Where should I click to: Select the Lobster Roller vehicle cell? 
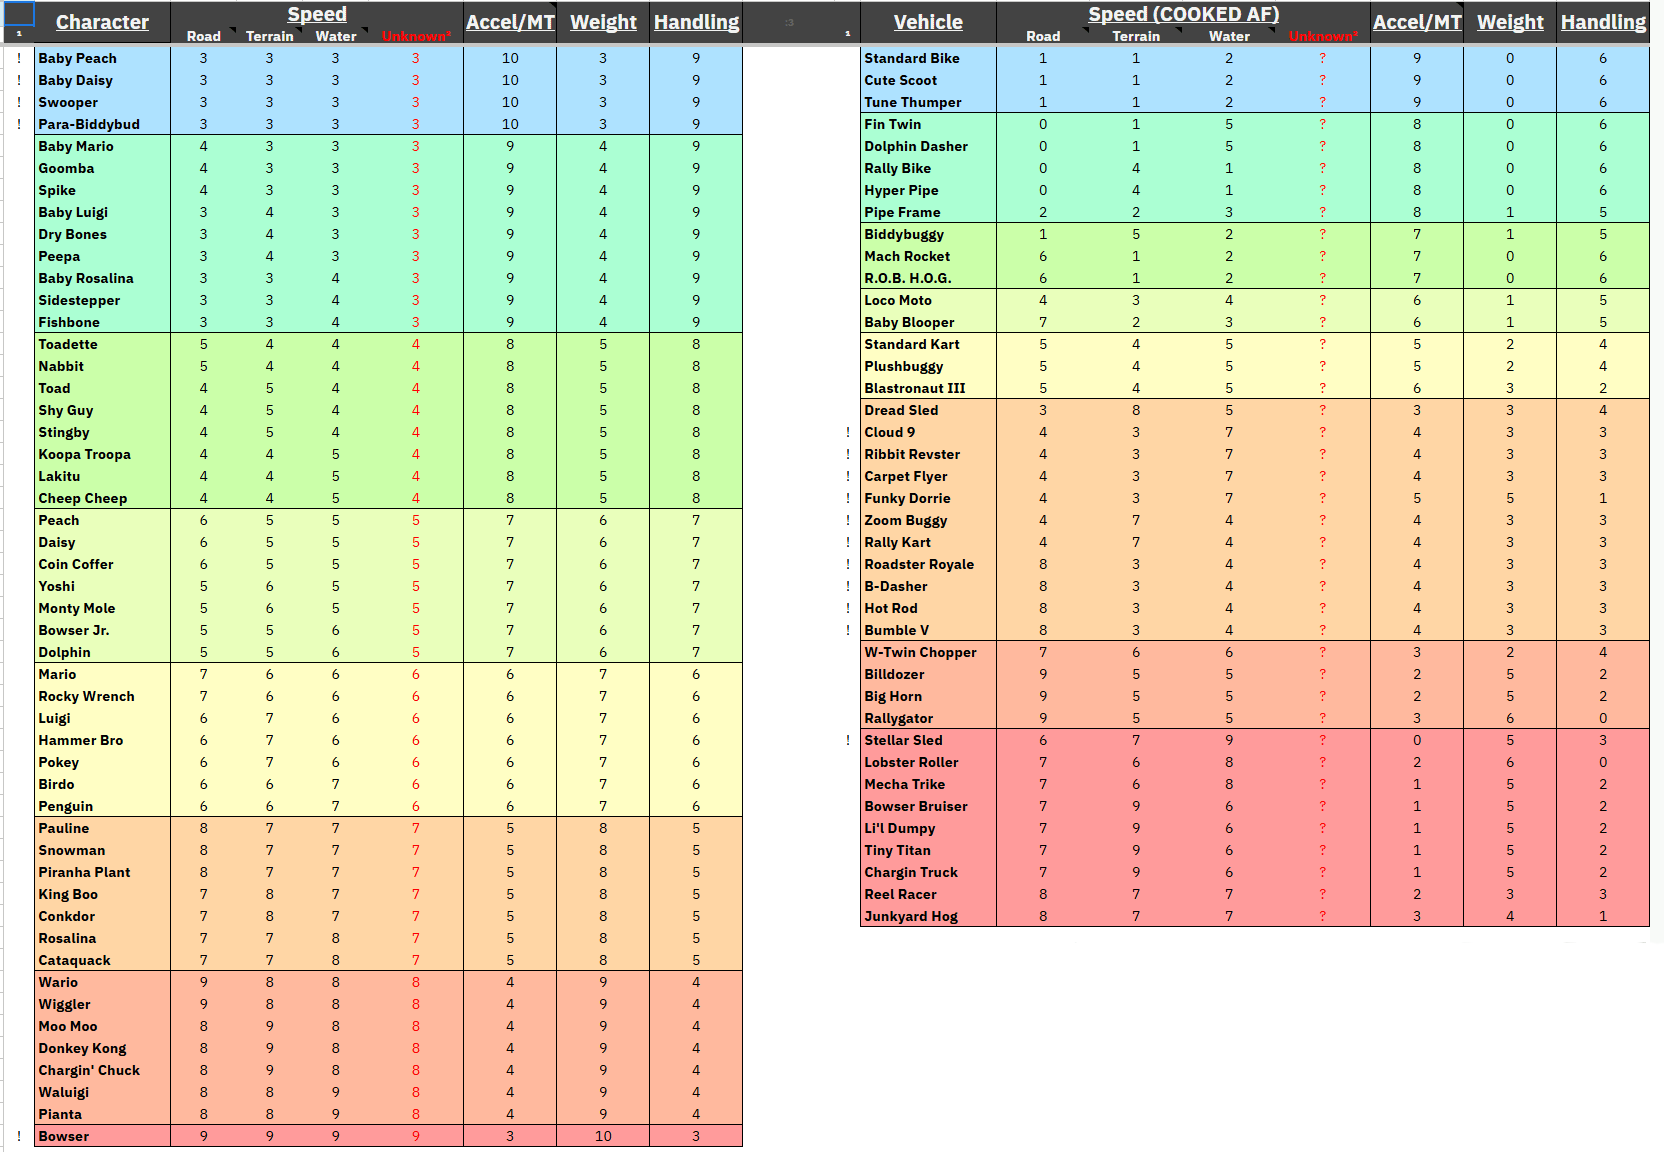[x=928, y=762]
